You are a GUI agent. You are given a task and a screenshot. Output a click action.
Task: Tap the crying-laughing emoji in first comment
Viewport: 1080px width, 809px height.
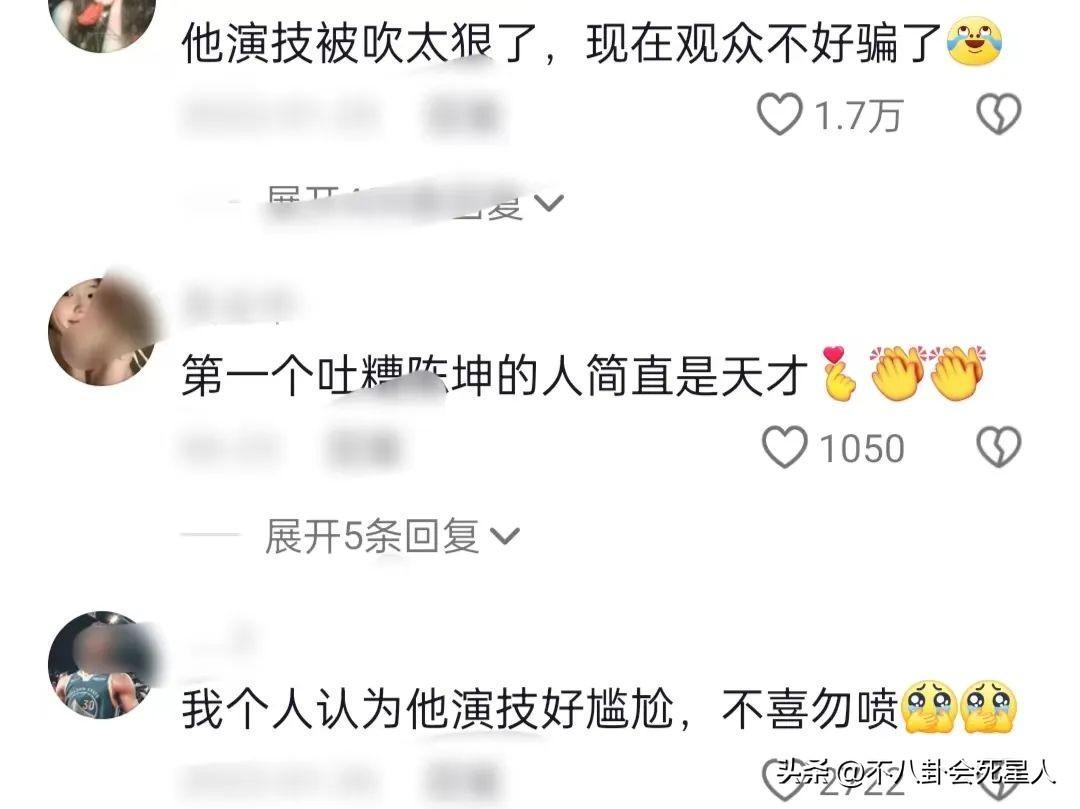(x=975, y=43)
